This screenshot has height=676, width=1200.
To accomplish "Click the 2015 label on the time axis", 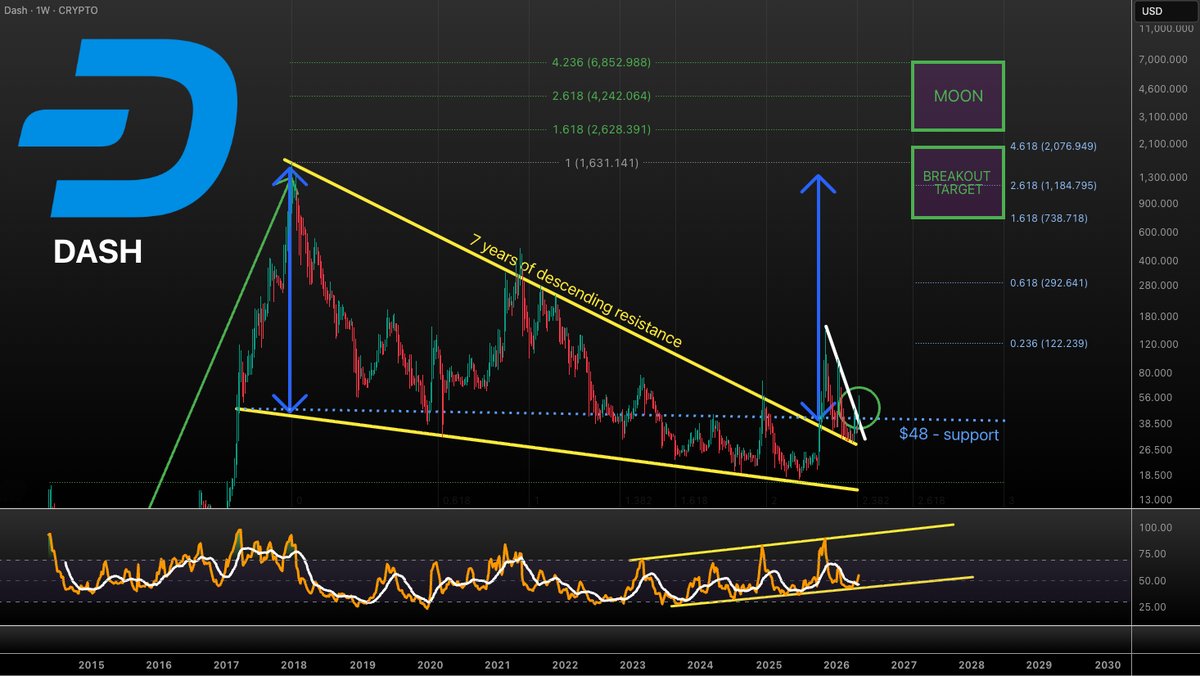I will 91,664.
